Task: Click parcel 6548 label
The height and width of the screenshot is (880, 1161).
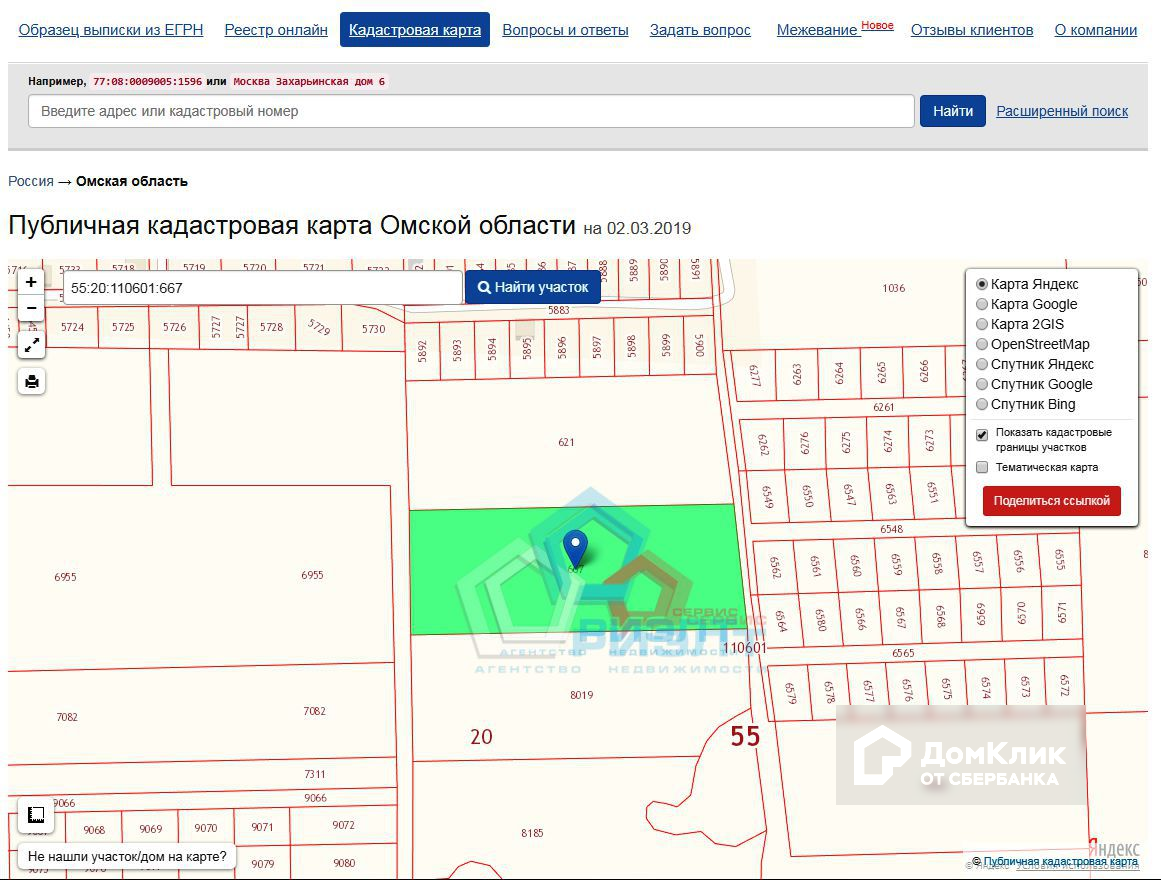Action: click(x=891, y=529)
